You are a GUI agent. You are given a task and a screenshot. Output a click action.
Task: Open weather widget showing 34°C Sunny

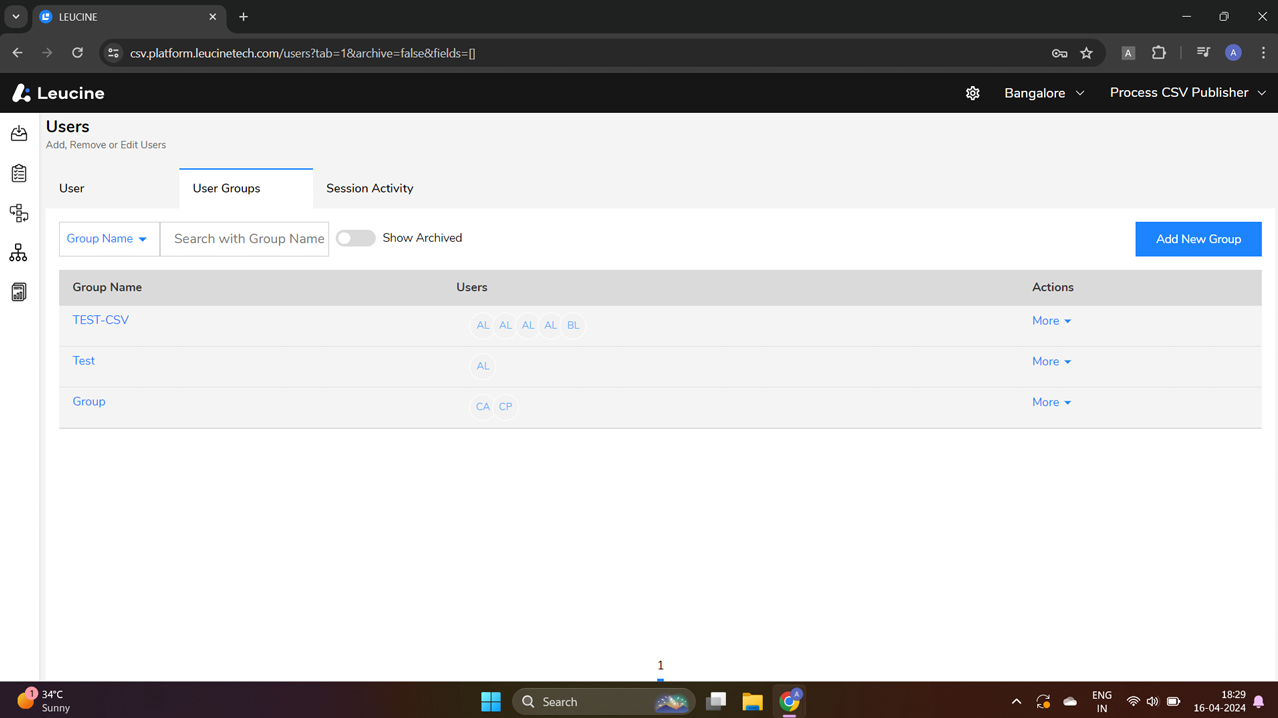(x=45, y=701)
